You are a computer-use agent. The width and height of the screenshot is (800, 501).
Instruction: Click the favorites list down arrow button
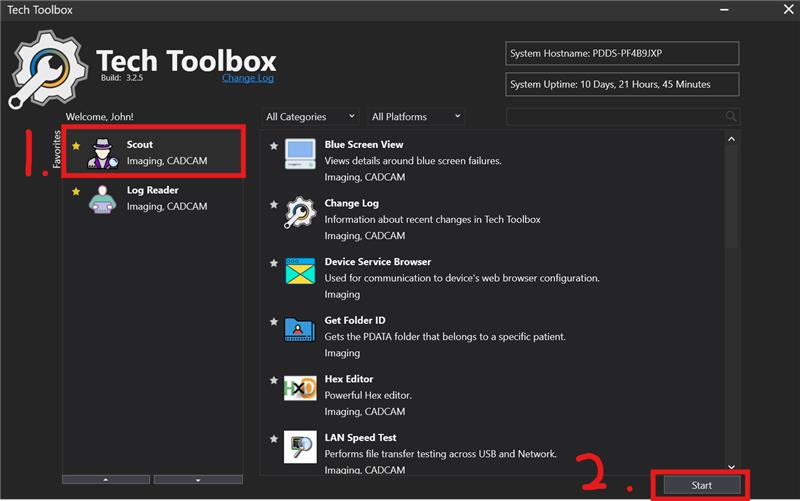point(198,480)
